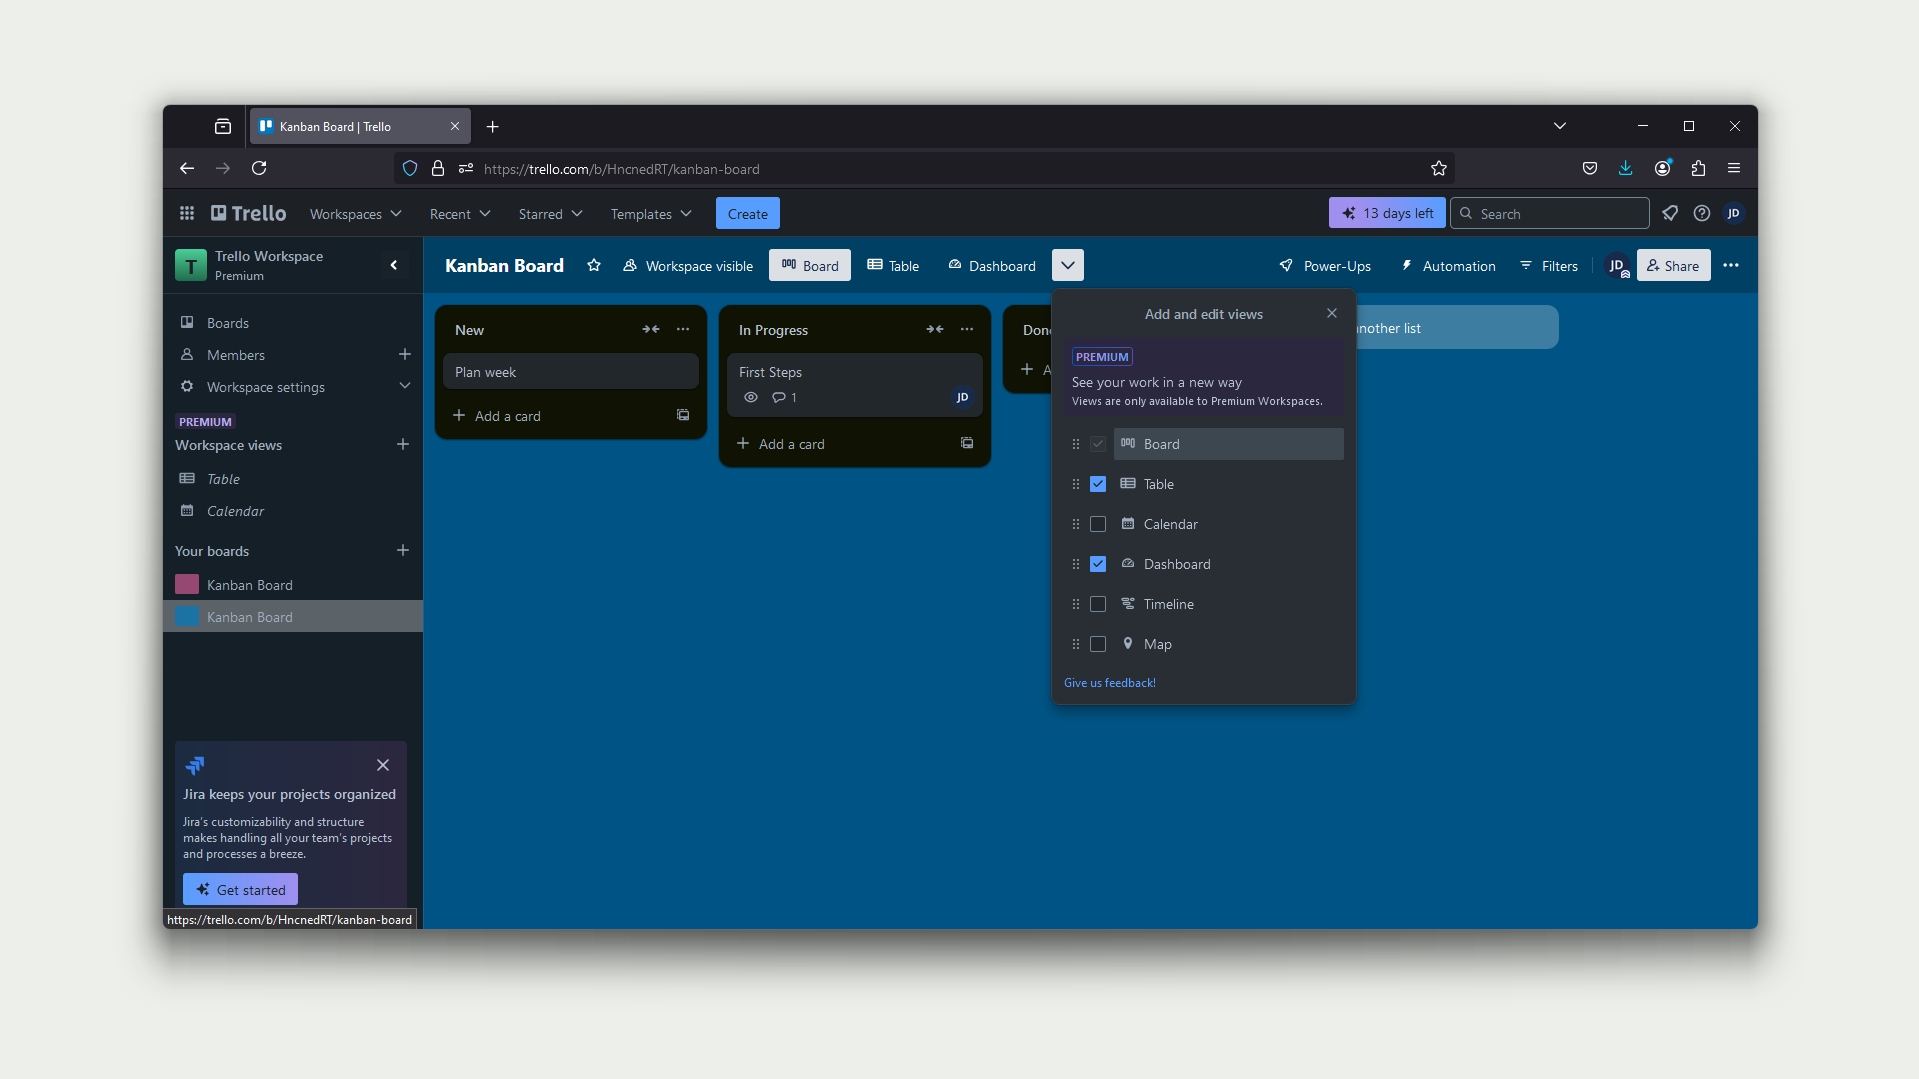Collapse the New list

[x=651, y=329]
